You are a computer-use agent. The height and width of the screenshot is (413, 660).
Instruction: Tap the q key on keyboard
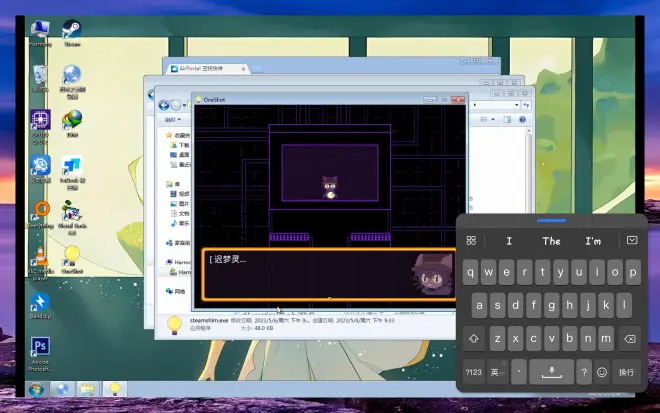tap(471, 272)
